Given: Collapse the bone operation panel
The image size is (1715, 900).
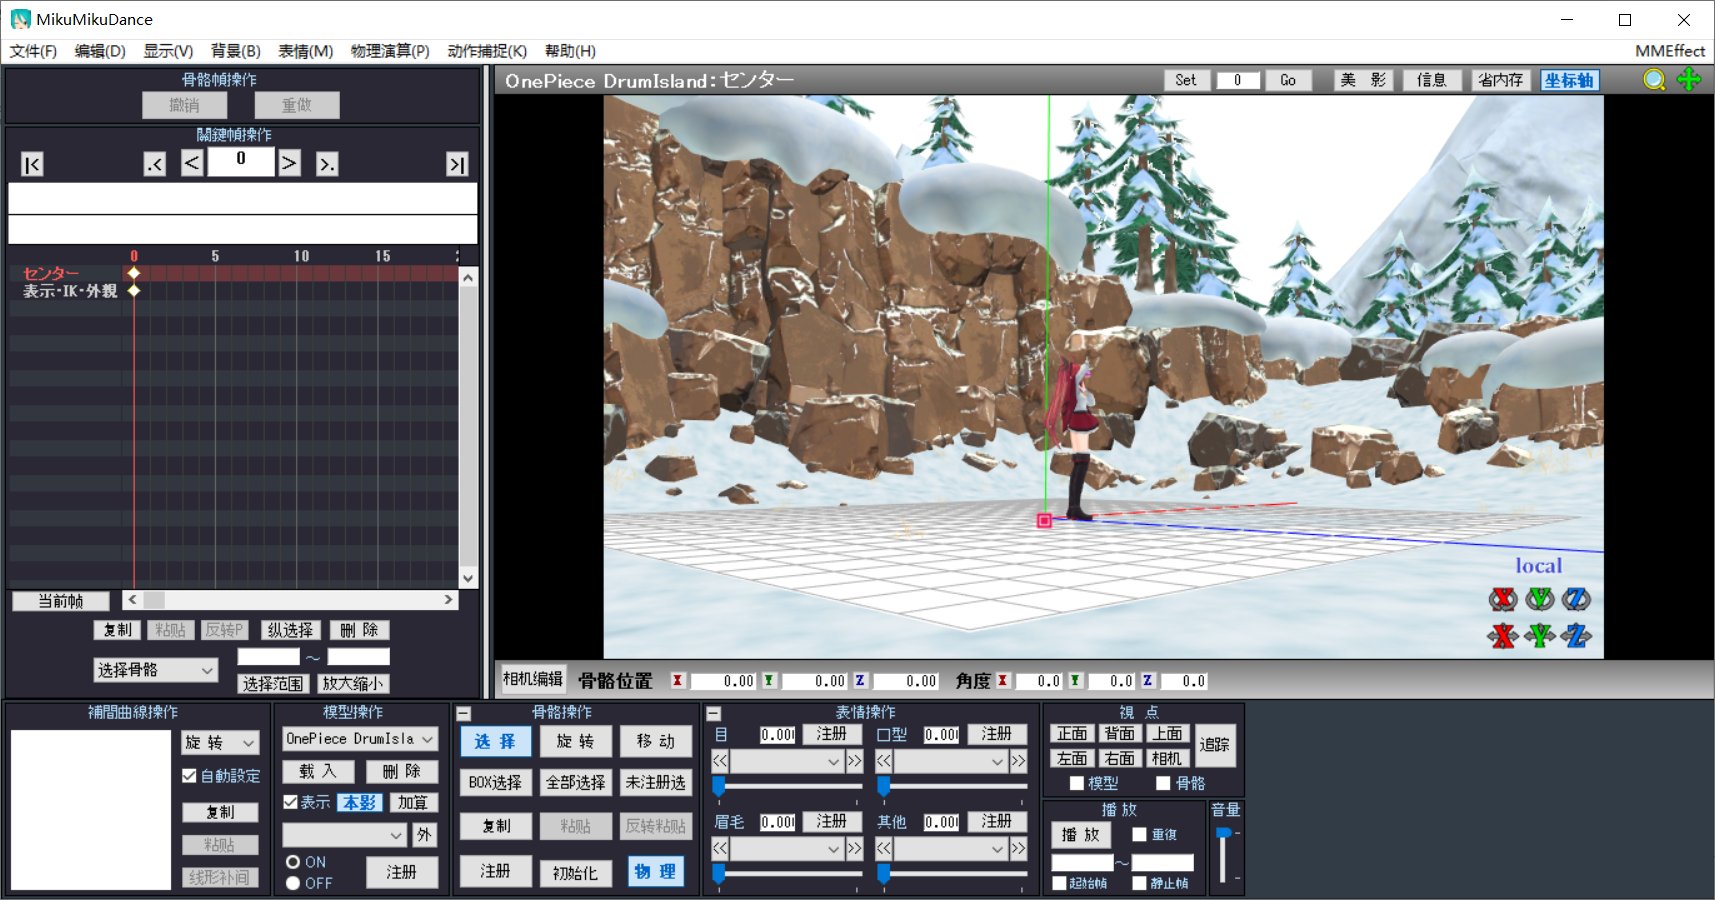Looking at the screenshot, I should click(464, 714).
